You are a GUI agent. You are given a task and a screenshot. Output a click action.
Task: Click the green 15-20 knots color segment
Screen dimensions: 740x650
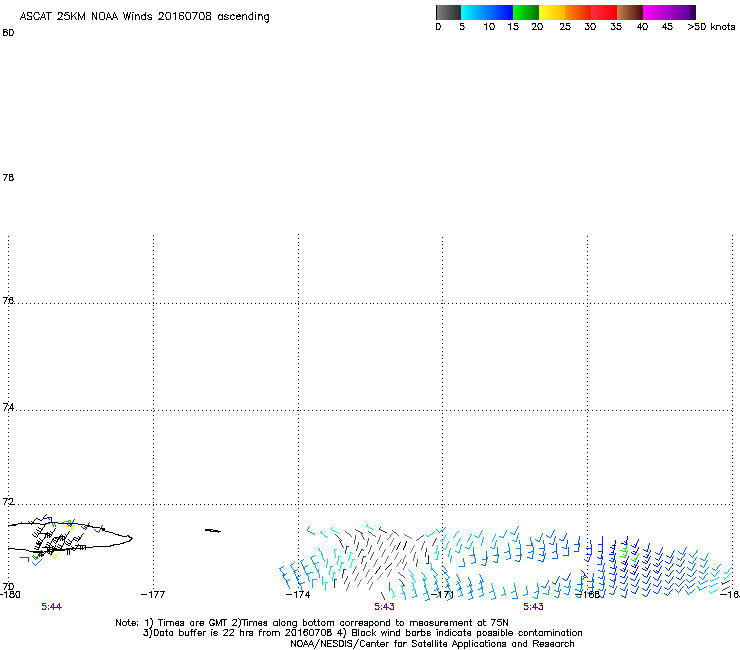526,12
